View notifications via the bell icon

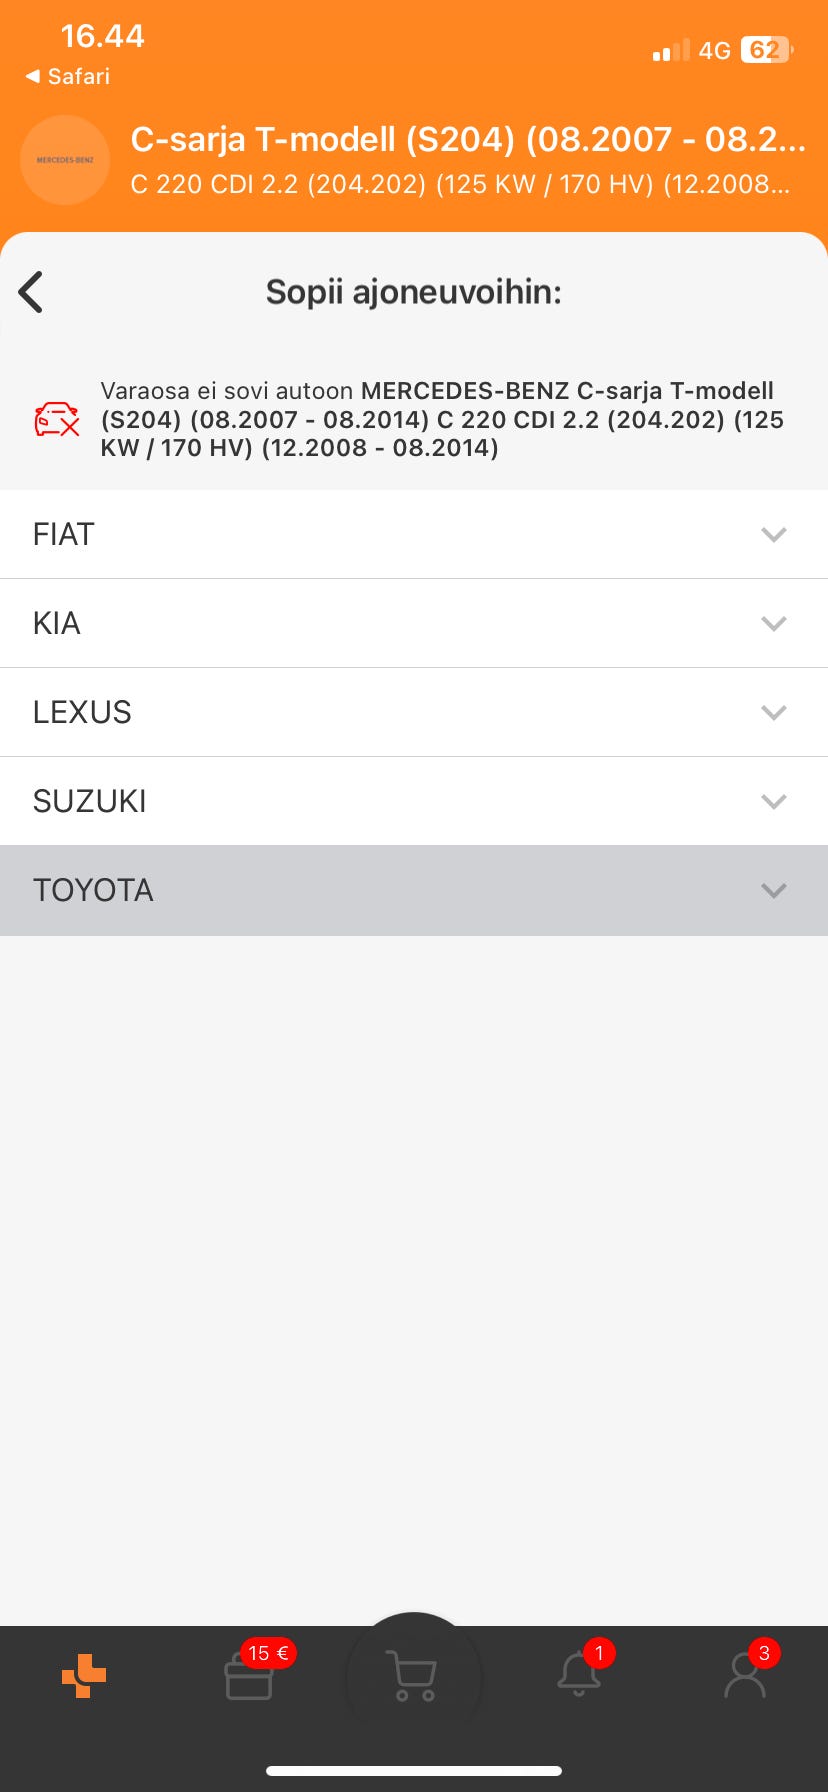pyautogui.click(x=580, y=1675)
